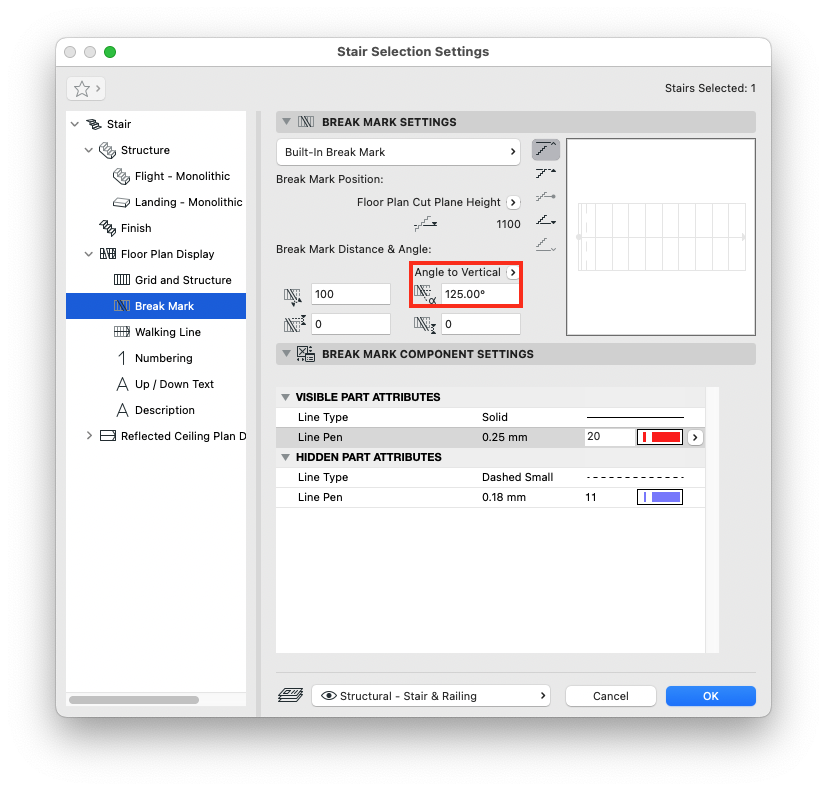Open Up / Down Text page
The width and height of the screenshot is (827, 791).
(x=174, y=384)
